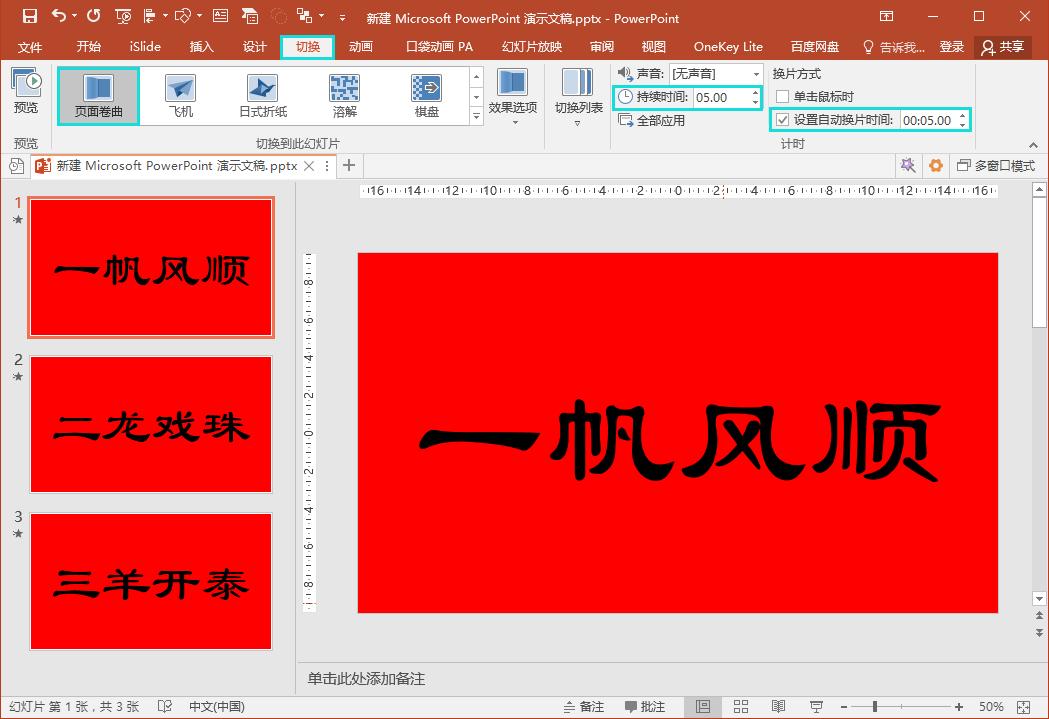This screenshot has width=1049, height=719.
Task: Uncheck 设置自动换片时间 checkbox
Action: [783, 120]
